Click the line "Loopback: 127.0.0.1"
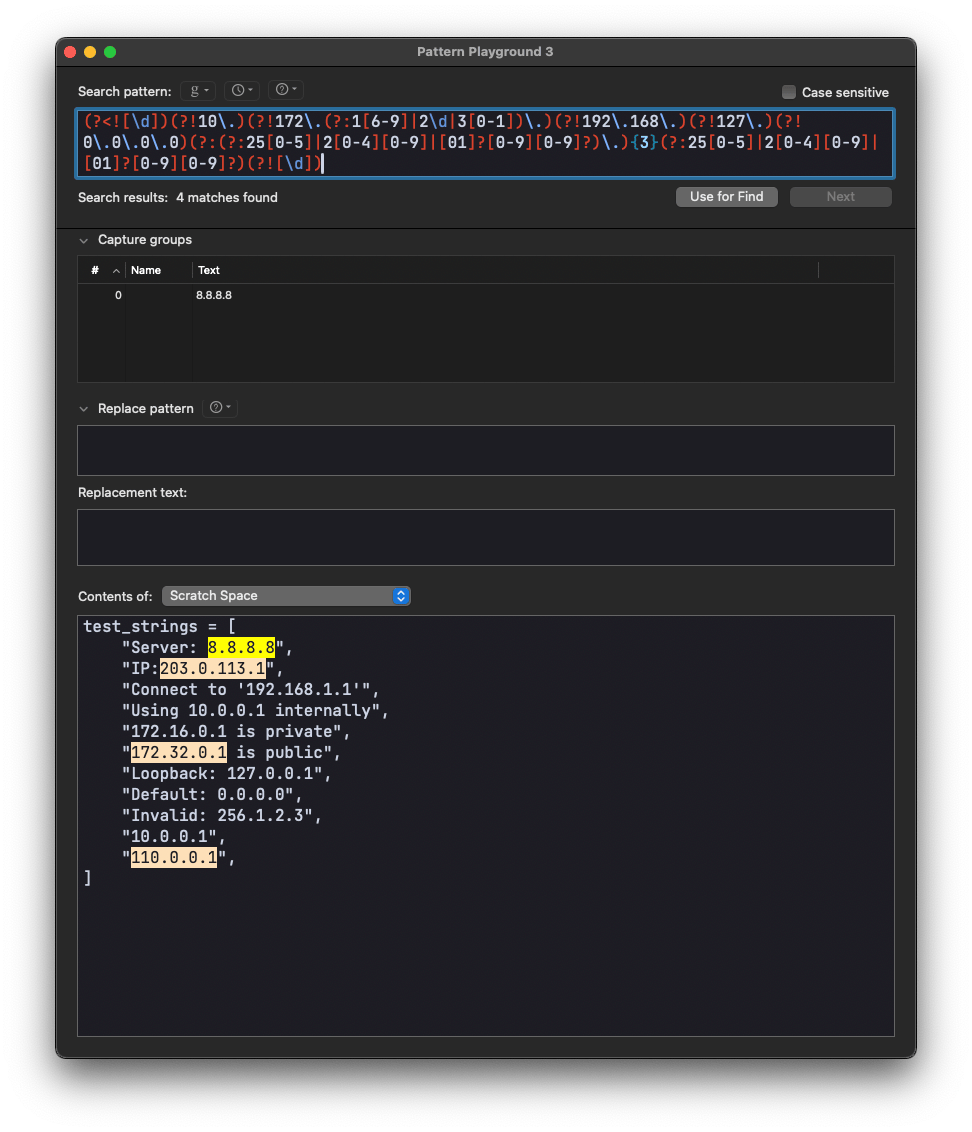 coord(226,773)
